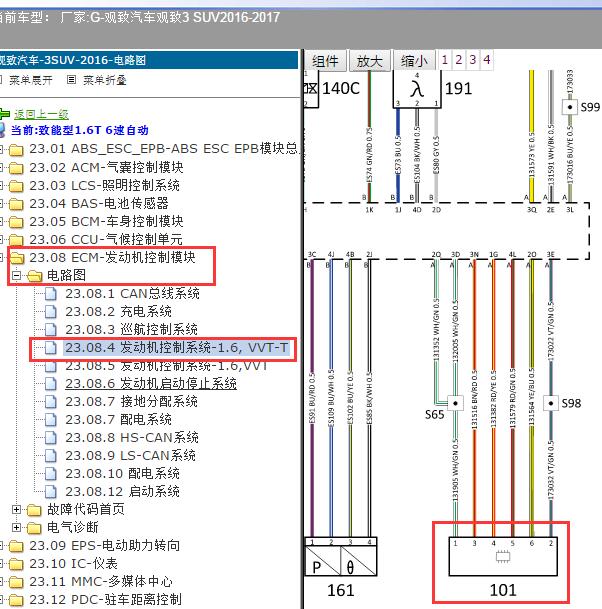Screen dimensions: 602x609
Task: Open the 电气诊断 folder label
Action: click(73, 527)
